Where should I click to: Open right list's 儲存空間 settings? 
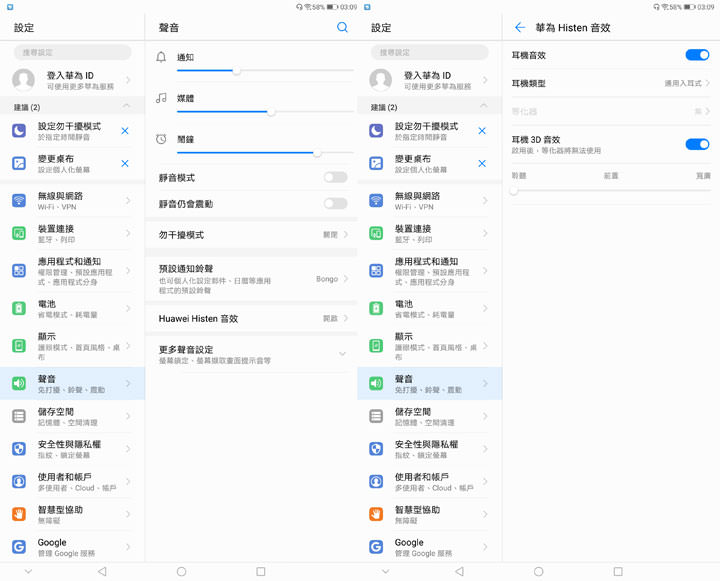(x=429, y=416)
